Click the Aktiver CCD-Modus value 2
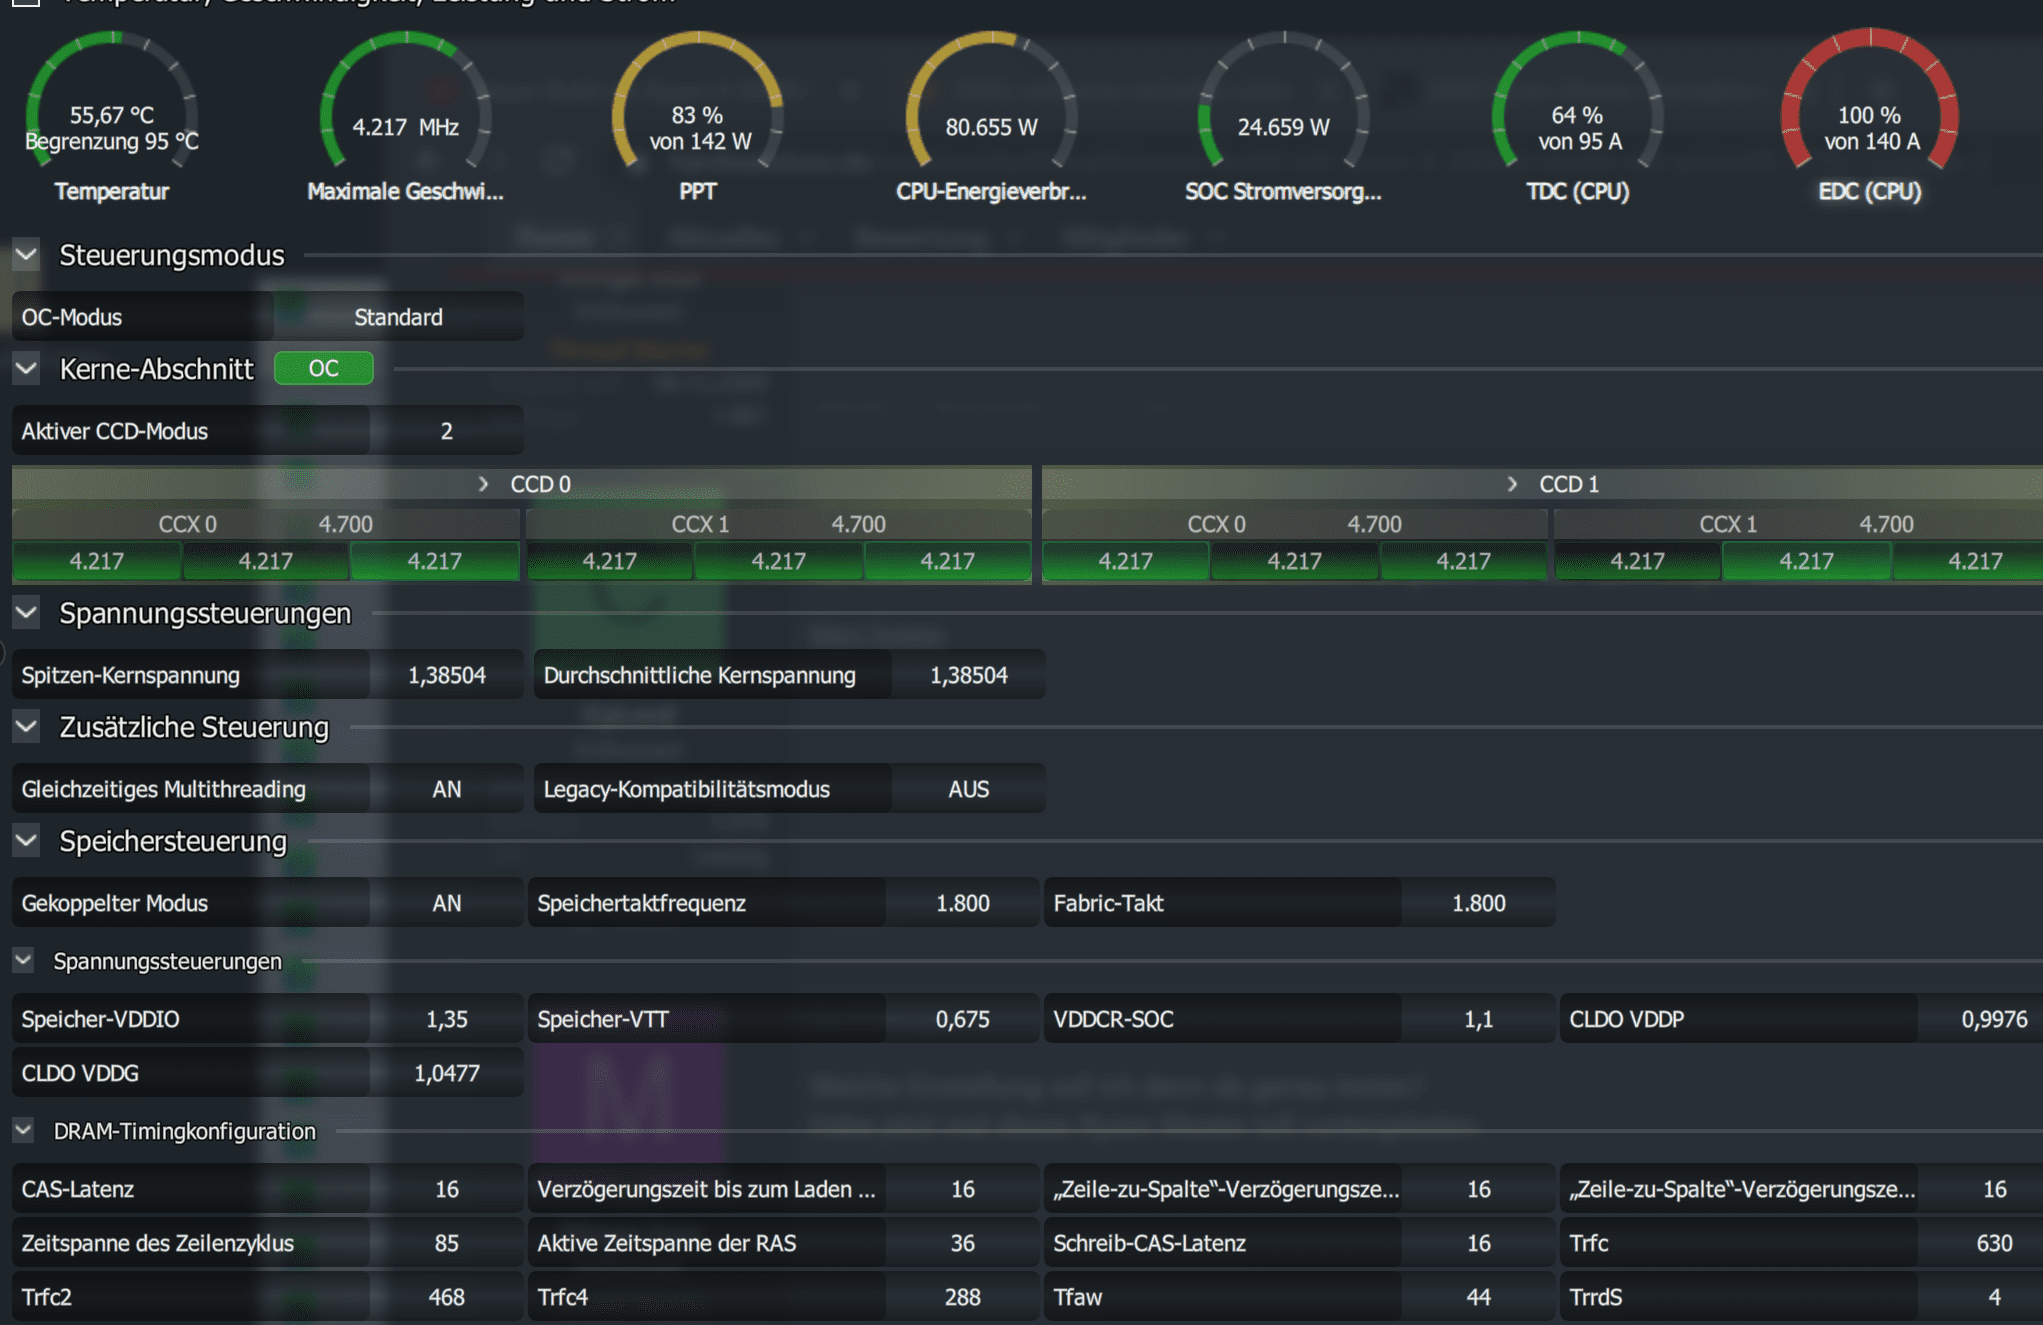The width and height of the screenshot is (2043, 1325). pyautogui.click(x=446, y=431)
